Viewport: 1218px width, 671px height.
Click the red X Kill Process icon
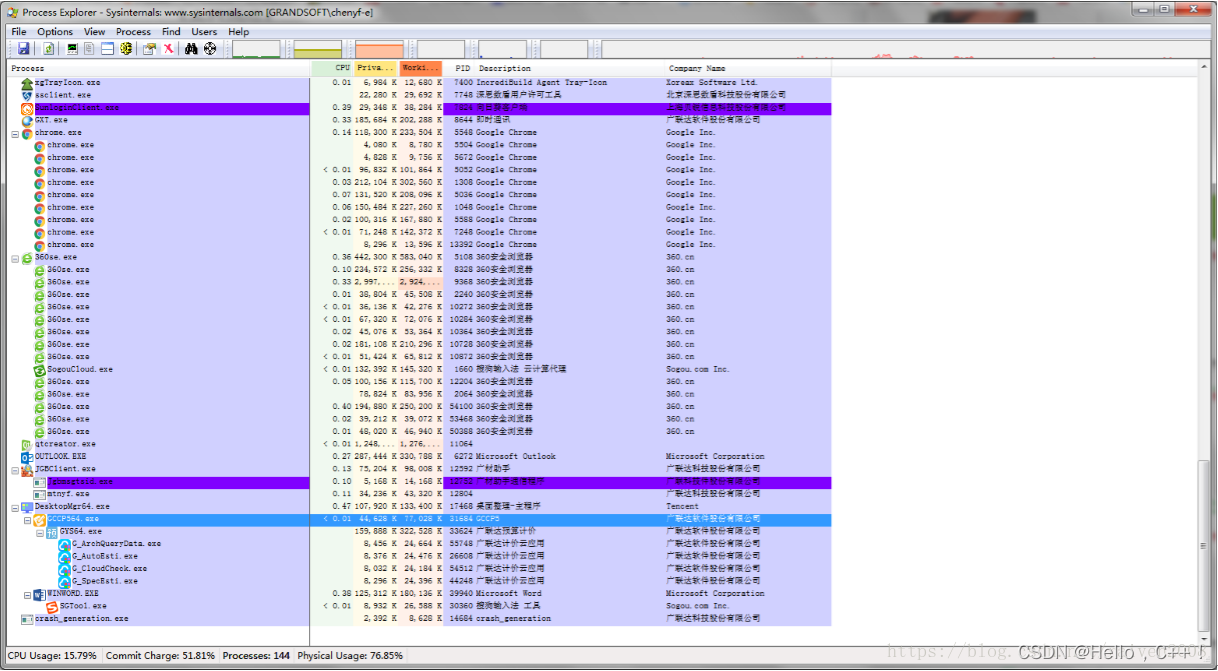point(168,48)
